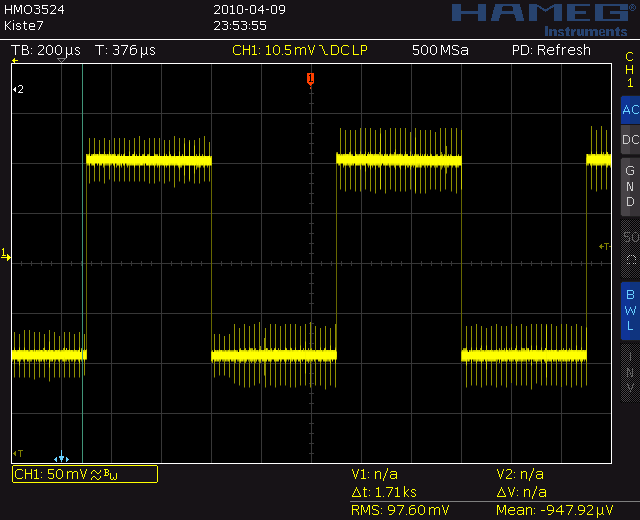Toggle the INV invert softkey

click(630, 373)
